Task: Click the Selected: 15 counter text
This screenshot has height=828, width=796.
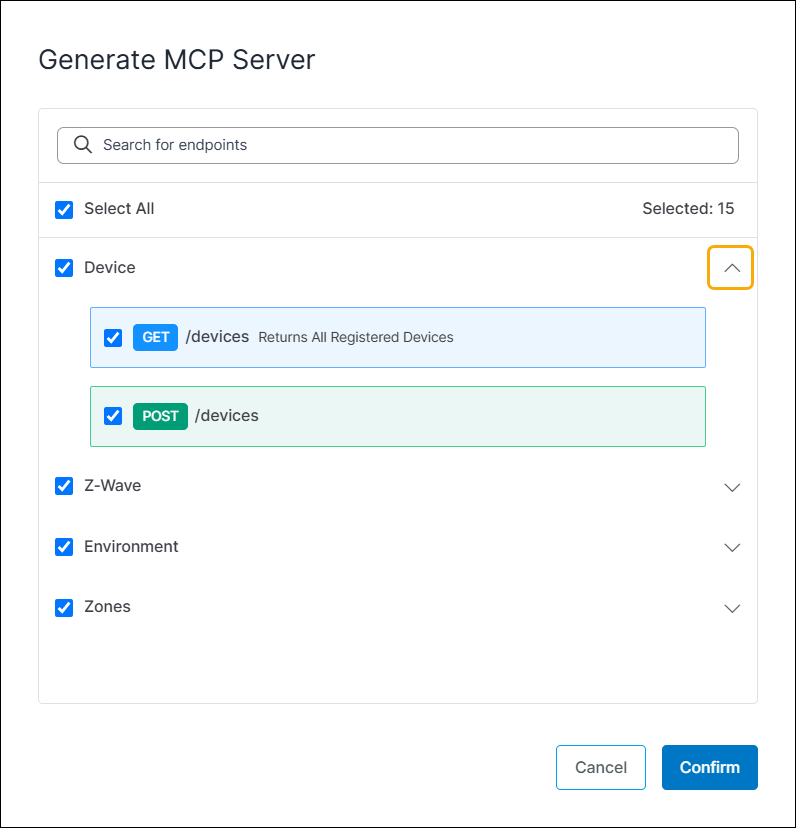Action: point(688,208)
